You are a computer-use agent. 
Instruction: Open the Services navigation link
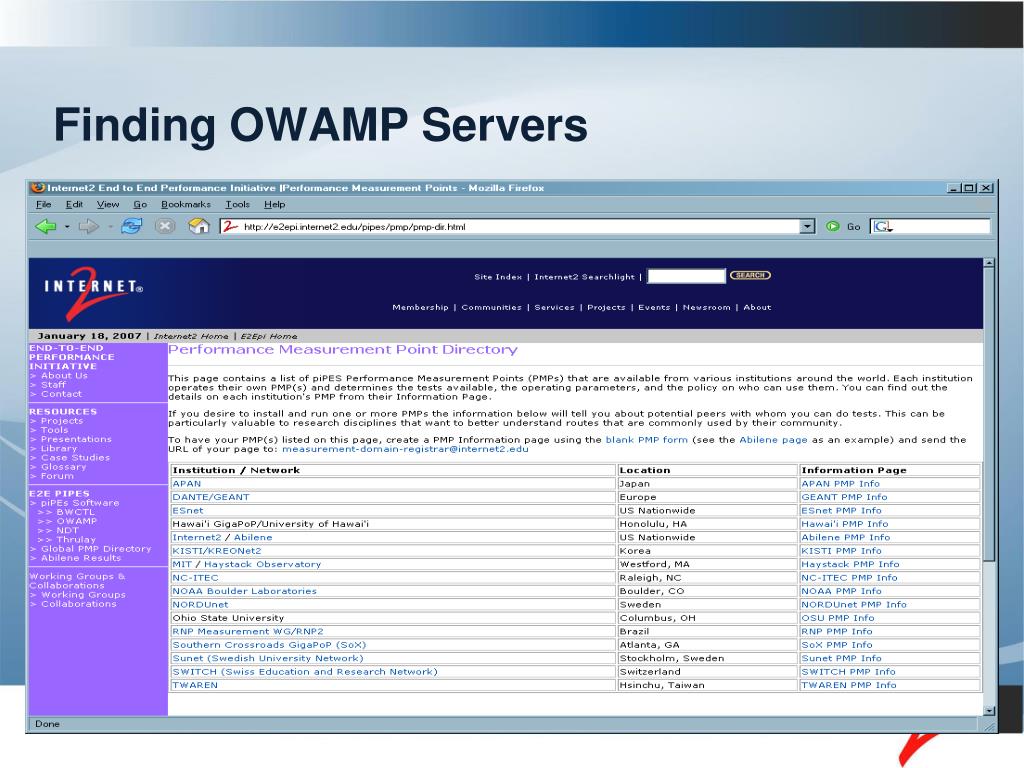tap(554, 308)
